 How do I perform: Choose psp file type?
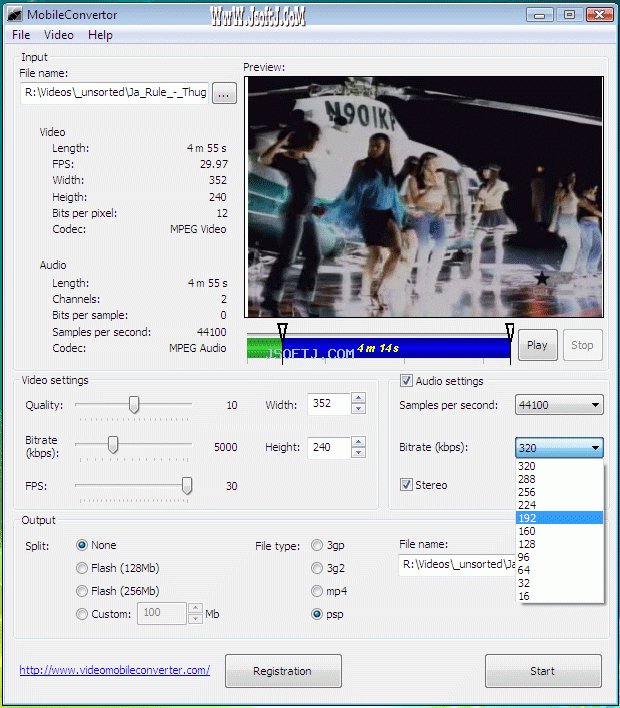tap(317, 614)
